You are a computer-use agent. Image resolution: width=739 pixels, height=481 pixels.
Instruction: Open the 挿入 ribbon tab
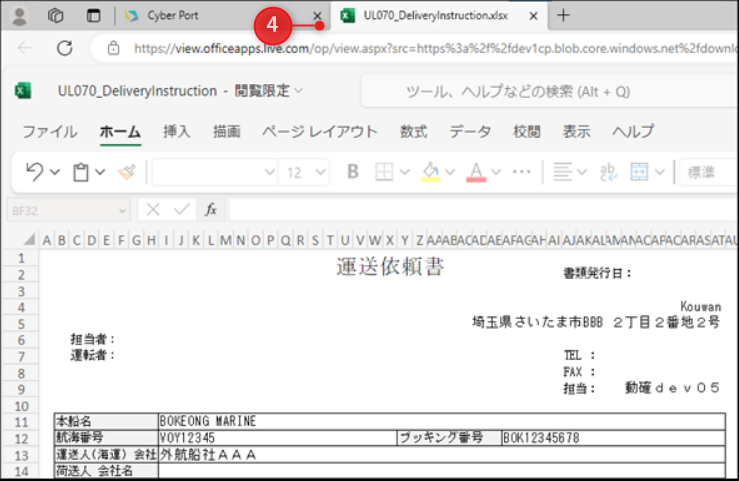[x=177, y=132]
